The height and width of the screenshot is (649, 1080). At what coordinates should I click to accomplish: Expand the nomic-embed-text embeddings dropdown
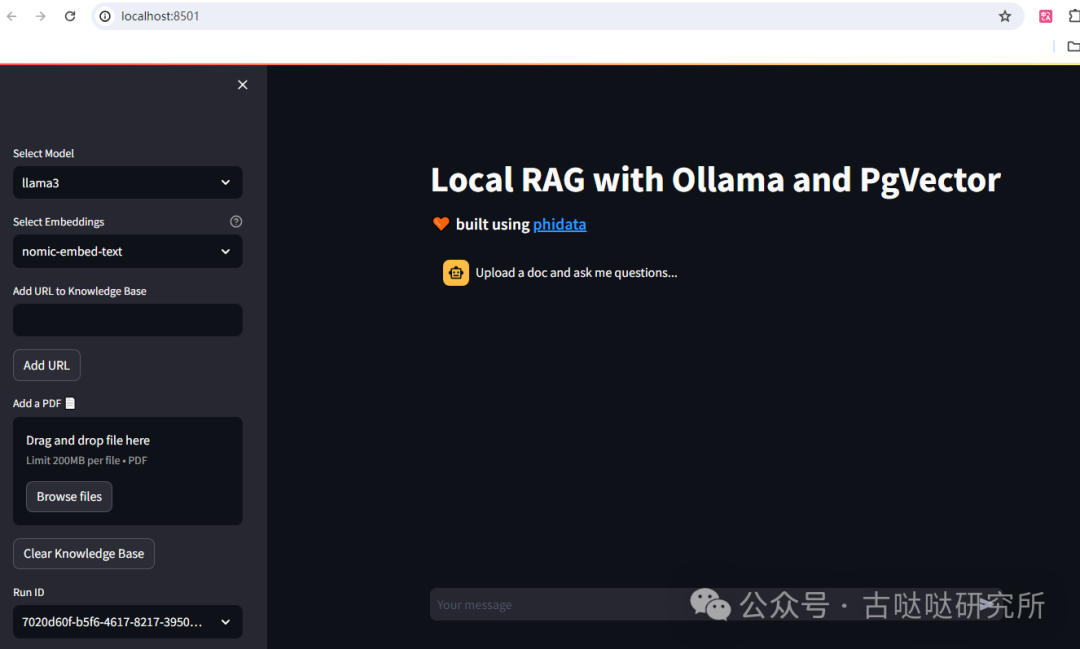[127, 252]
